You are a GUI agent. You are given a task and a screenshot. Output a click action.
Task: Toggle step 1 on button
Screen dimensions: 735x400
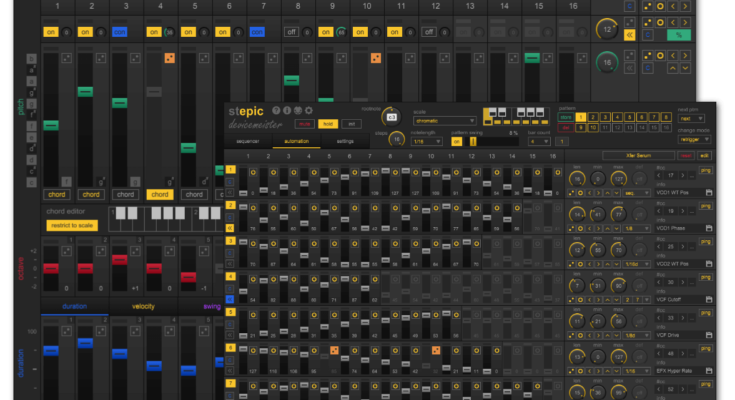tap(49, 32)
